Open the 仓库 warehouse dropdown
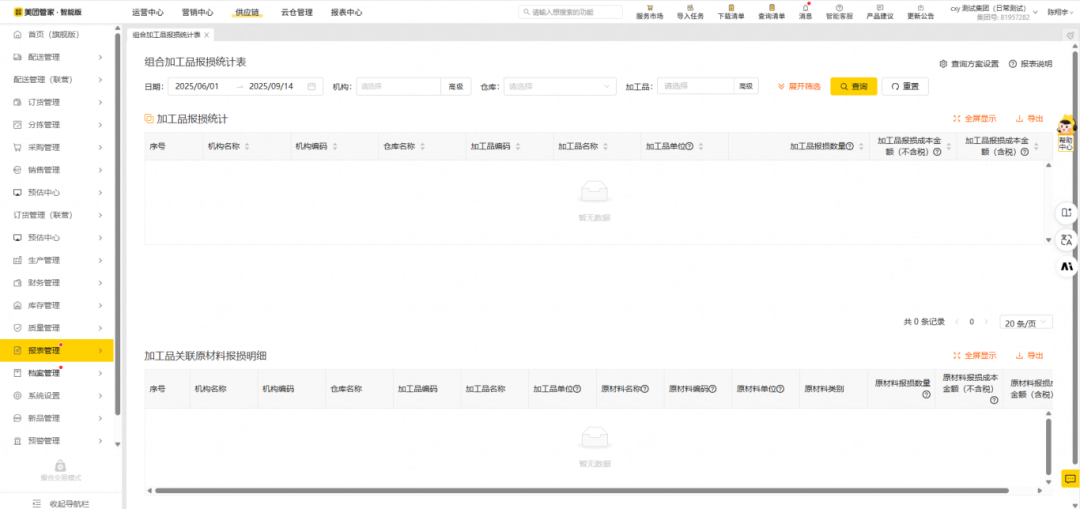This screenshot has width=1080, height=509. coord(560,87)
